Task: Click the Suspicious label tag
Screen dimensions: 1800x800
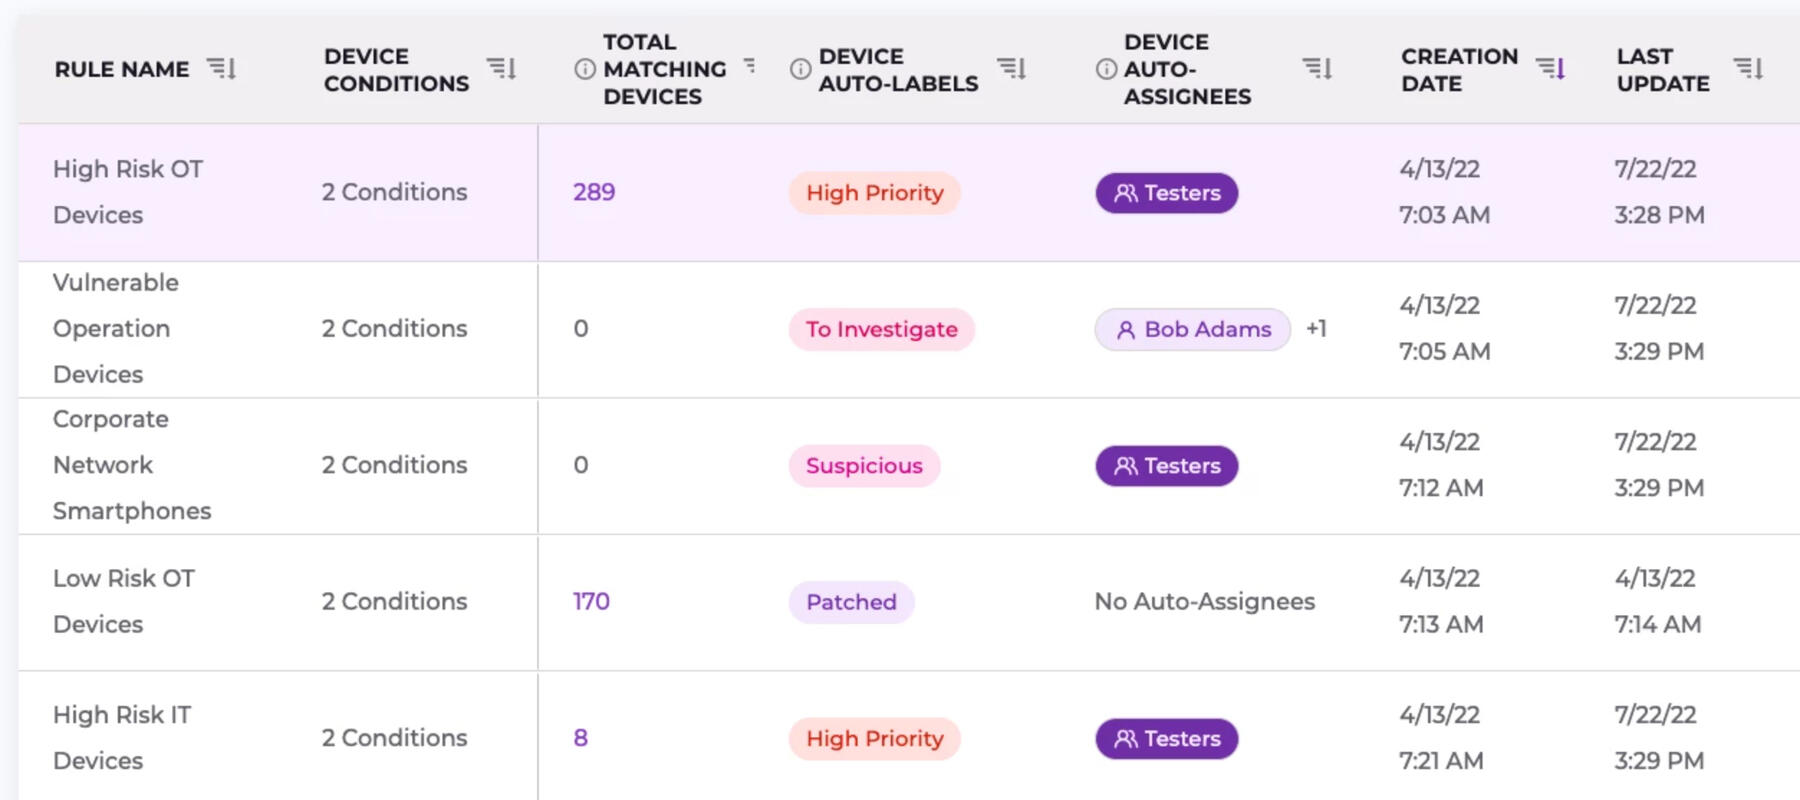Action: pyautogui.click(x=864, y=466)
